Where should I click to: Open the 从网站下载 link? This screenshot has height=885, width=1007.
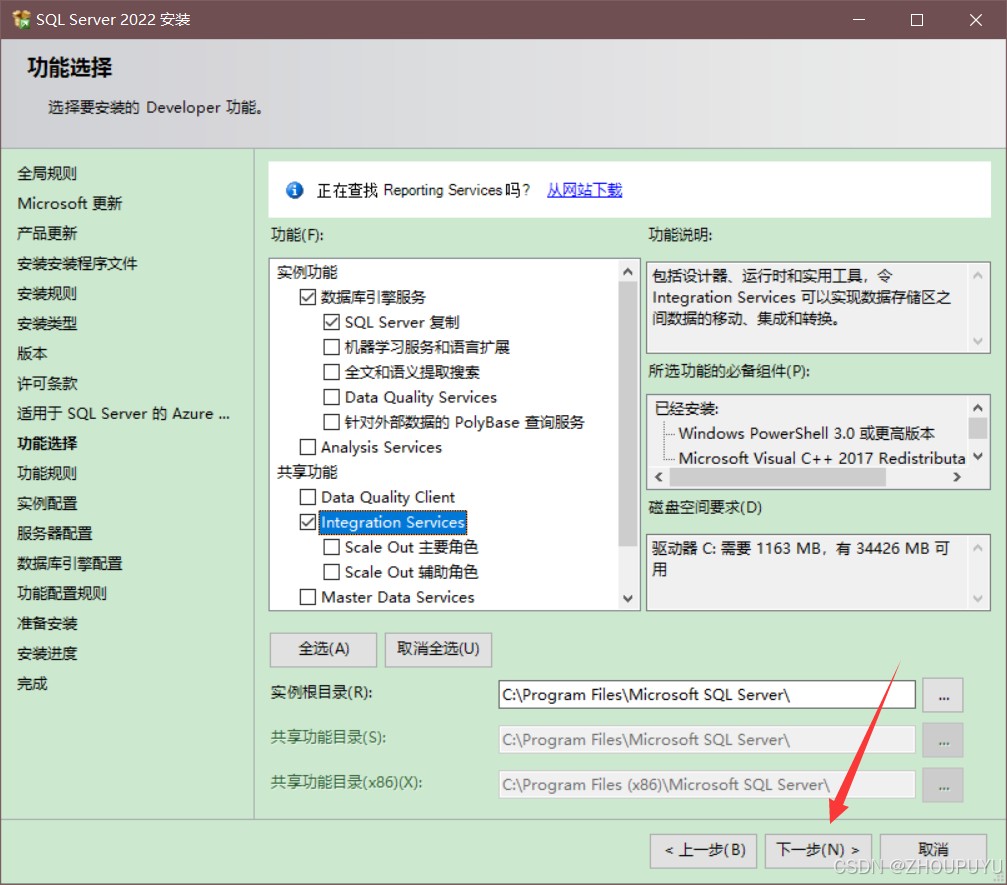point(584,190)
